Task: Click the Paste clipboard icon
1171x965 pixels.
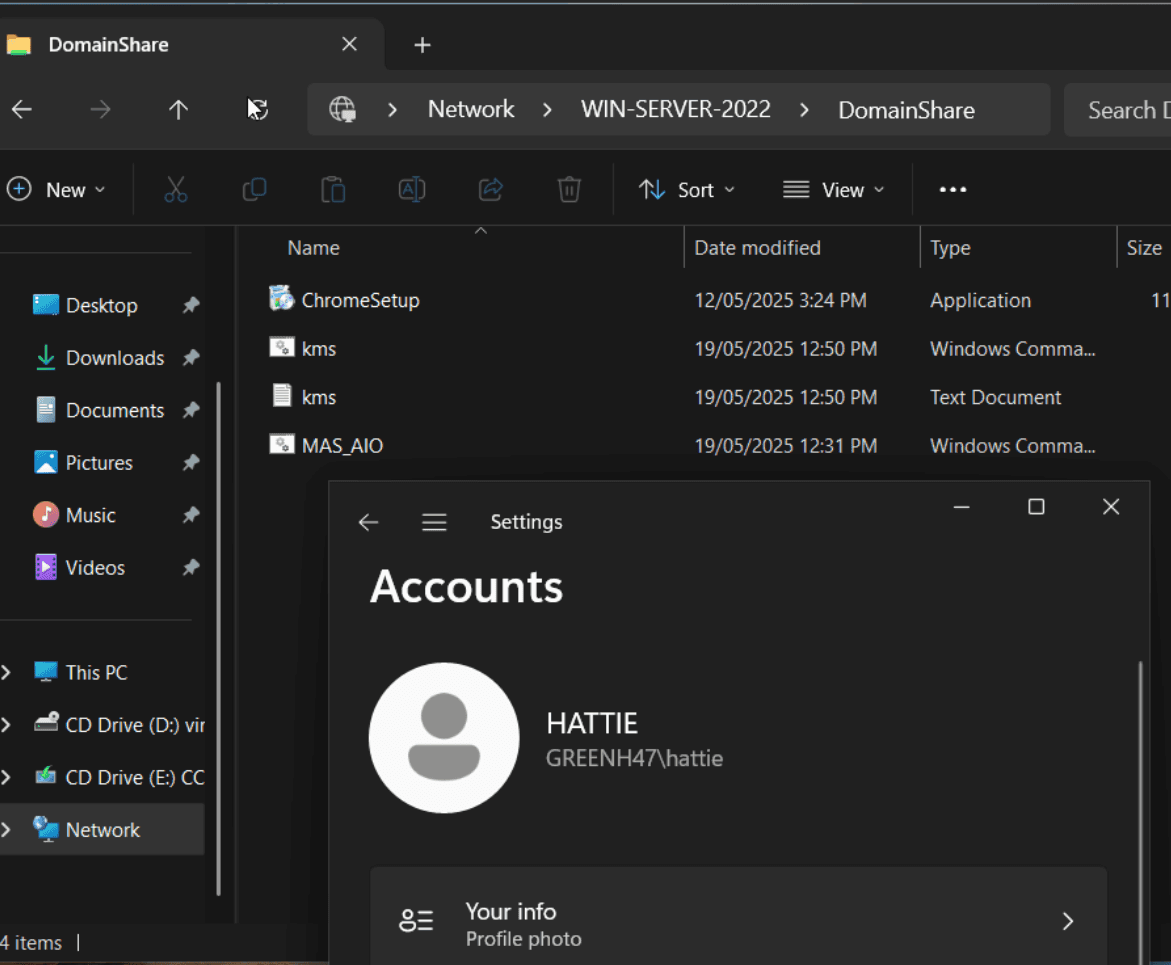Action: click(333, 190)
